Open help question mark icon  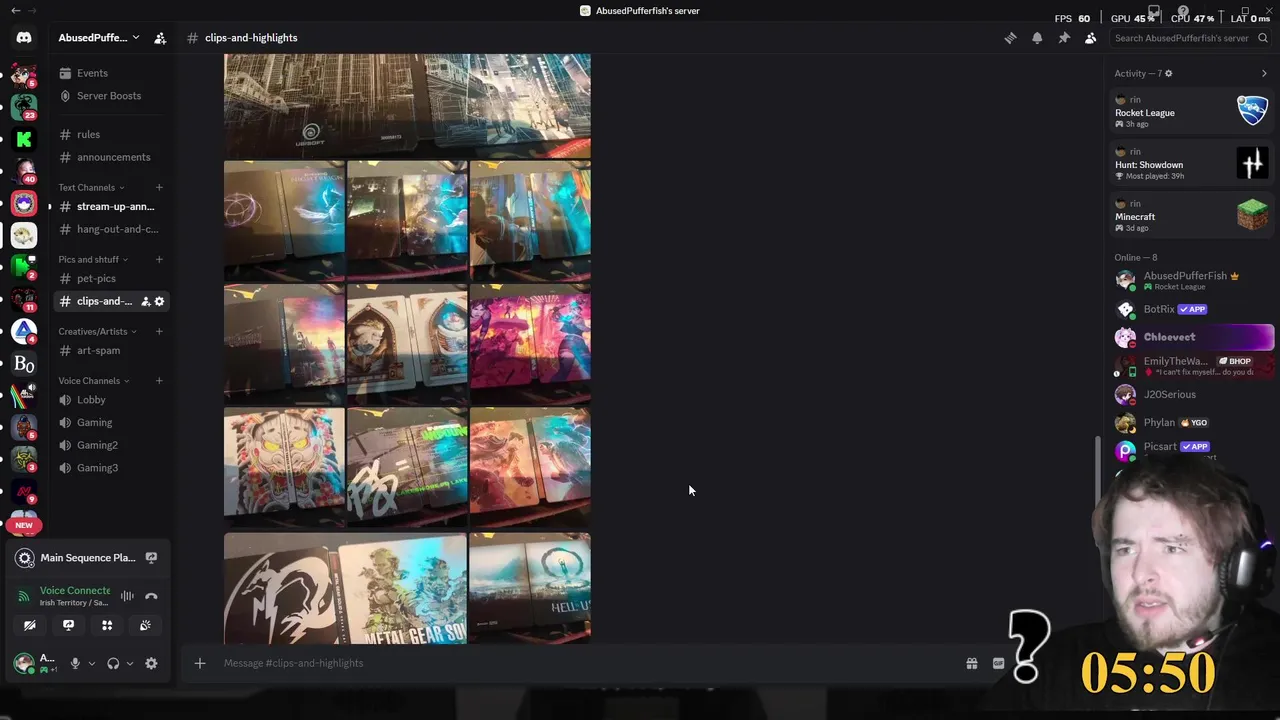coord(1183,11)
